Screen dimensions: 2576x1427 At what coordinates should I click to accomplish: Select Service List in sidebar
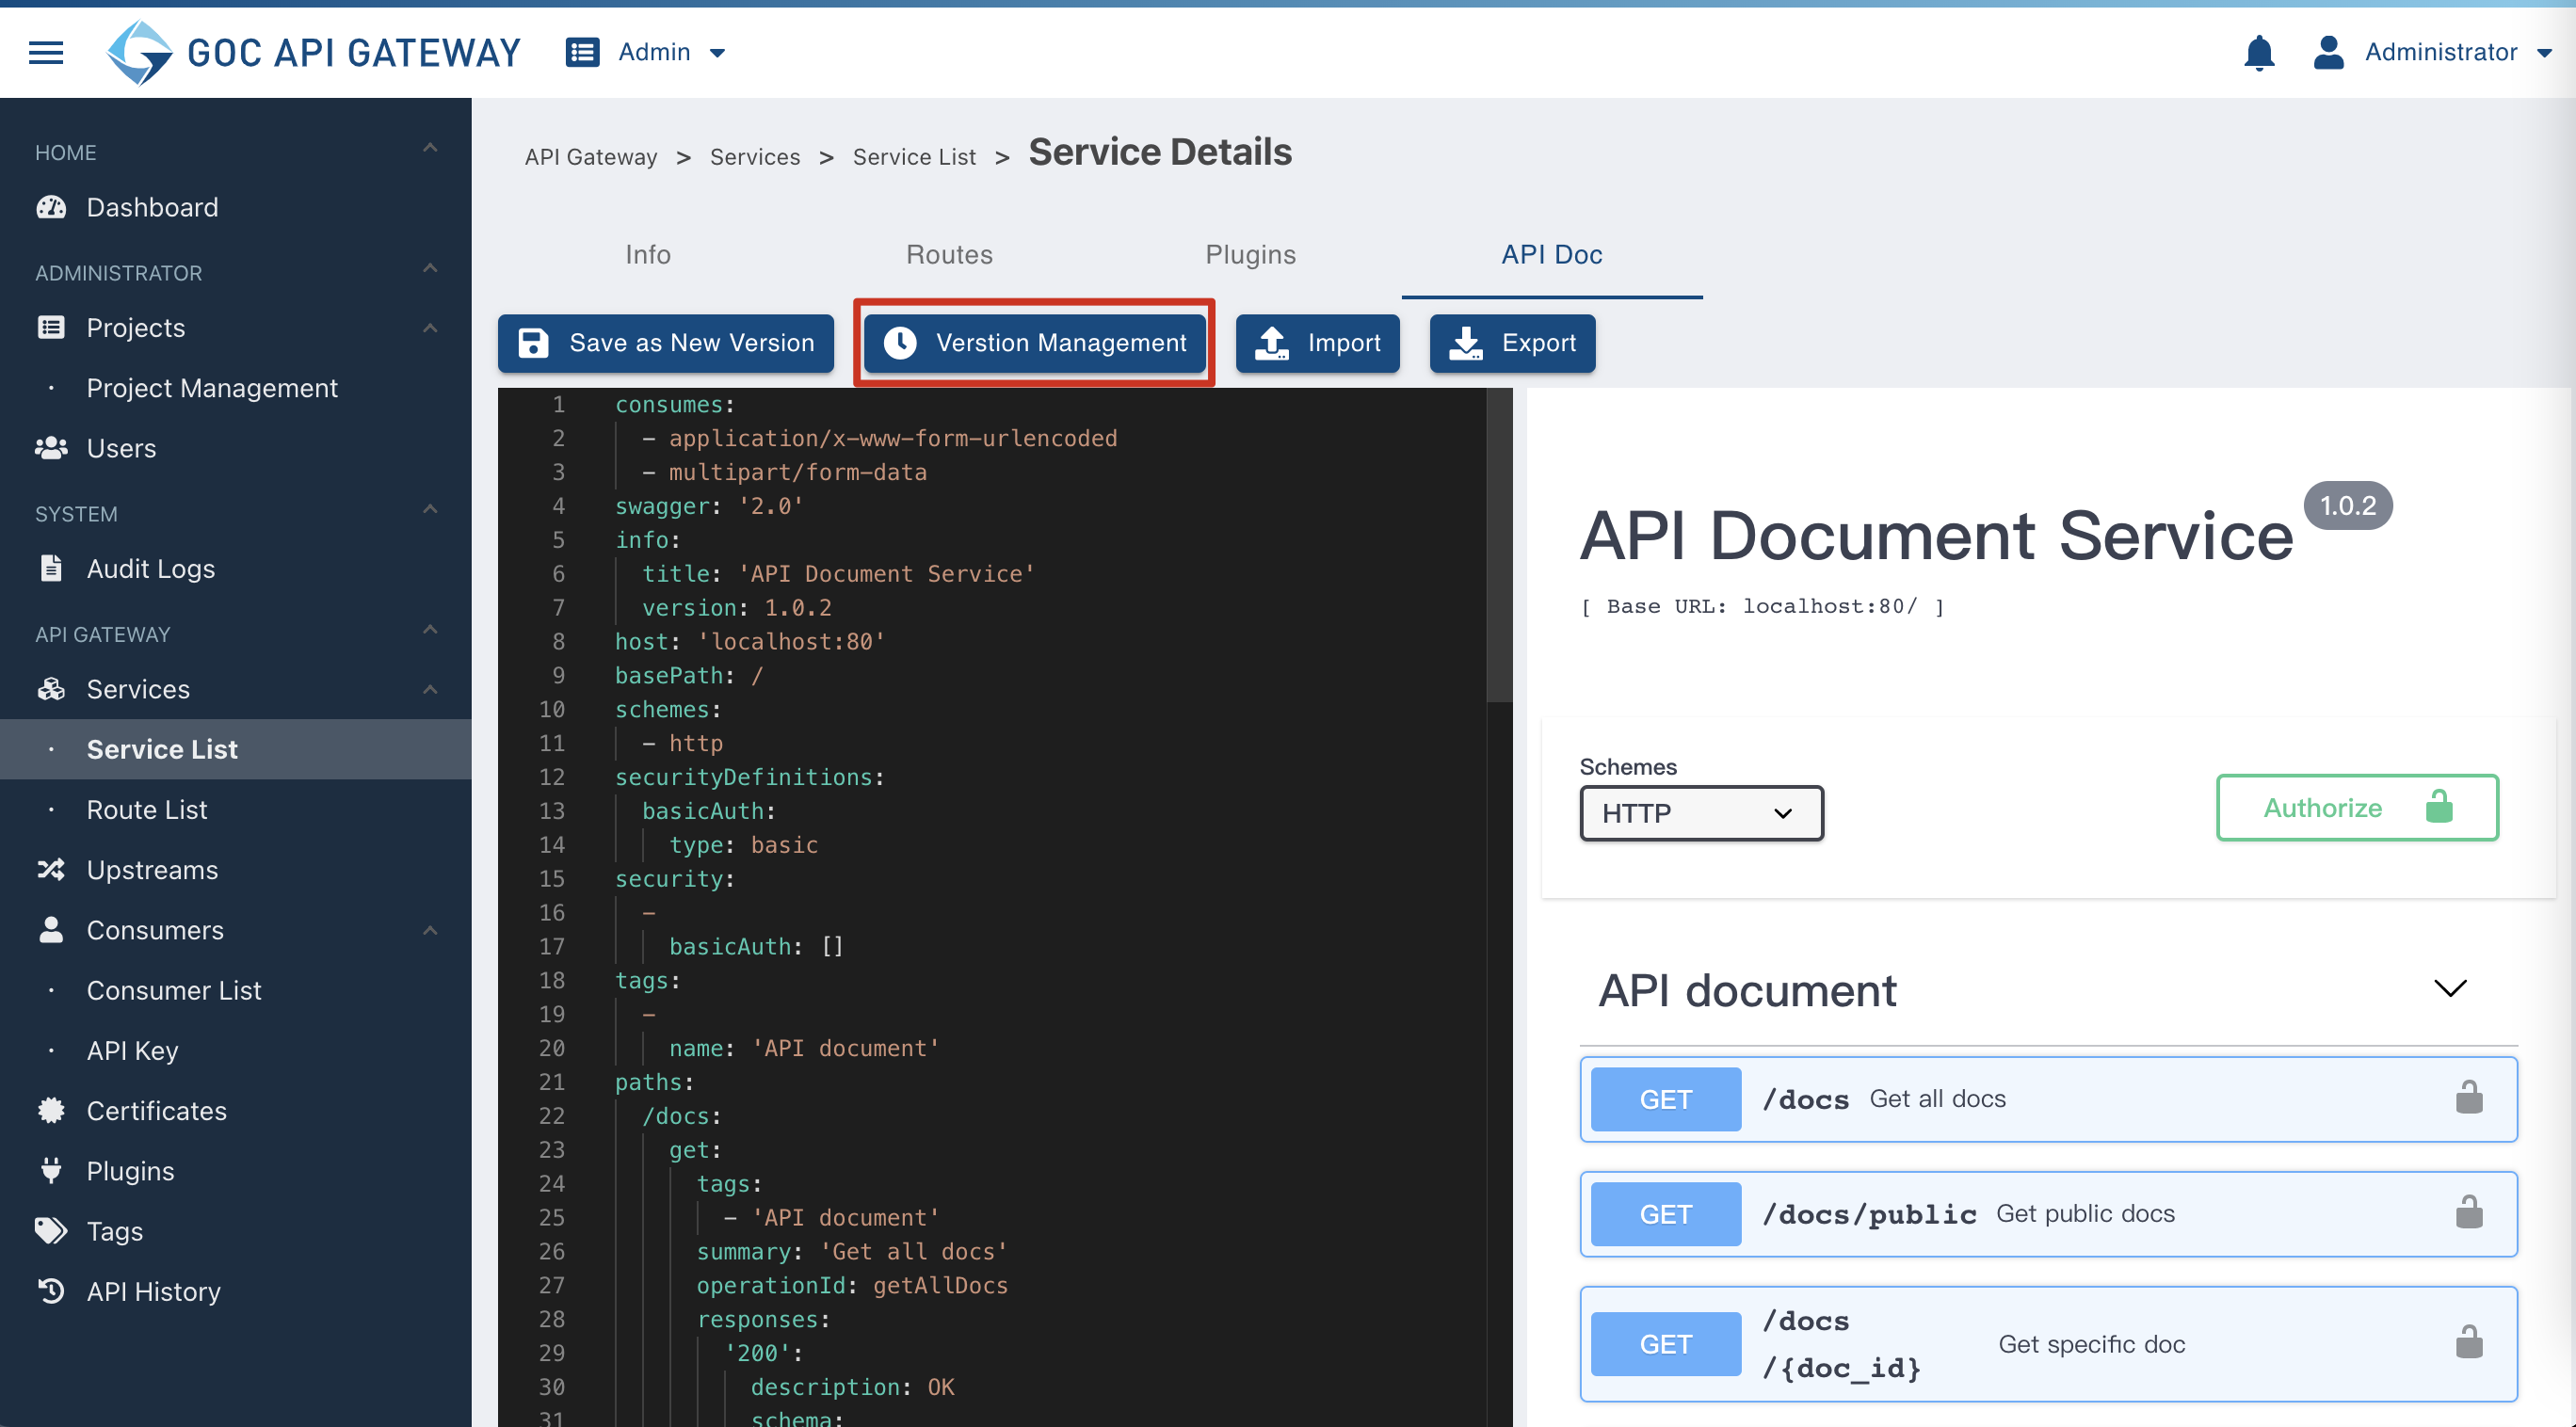235,749
